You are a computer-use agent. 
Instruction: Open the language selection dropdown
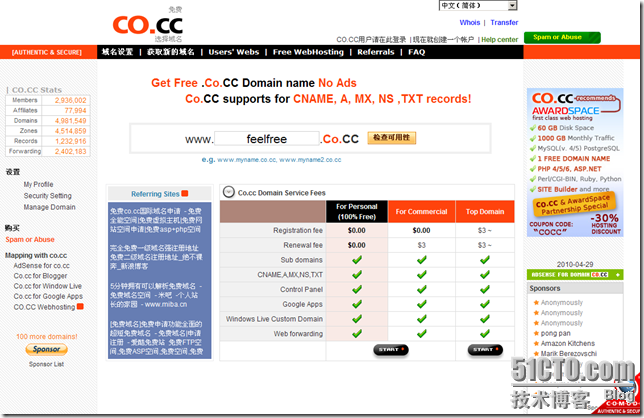click(x=478, y=6)
